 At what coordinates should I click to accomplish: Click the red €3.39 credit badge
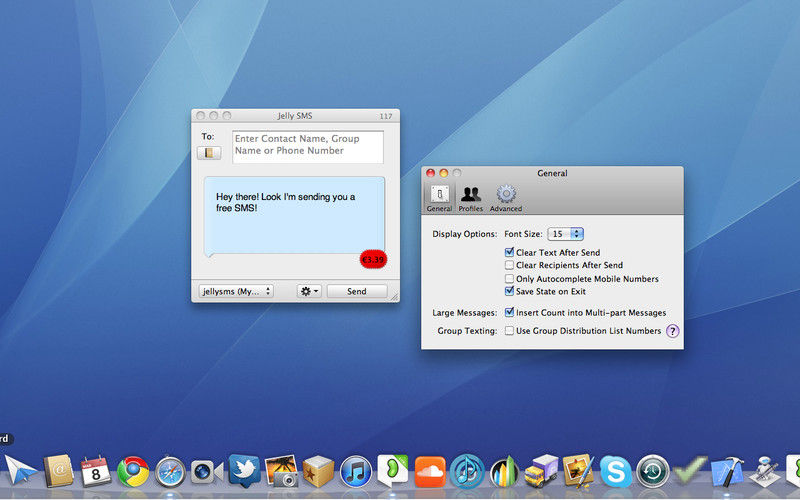point(373,260)
